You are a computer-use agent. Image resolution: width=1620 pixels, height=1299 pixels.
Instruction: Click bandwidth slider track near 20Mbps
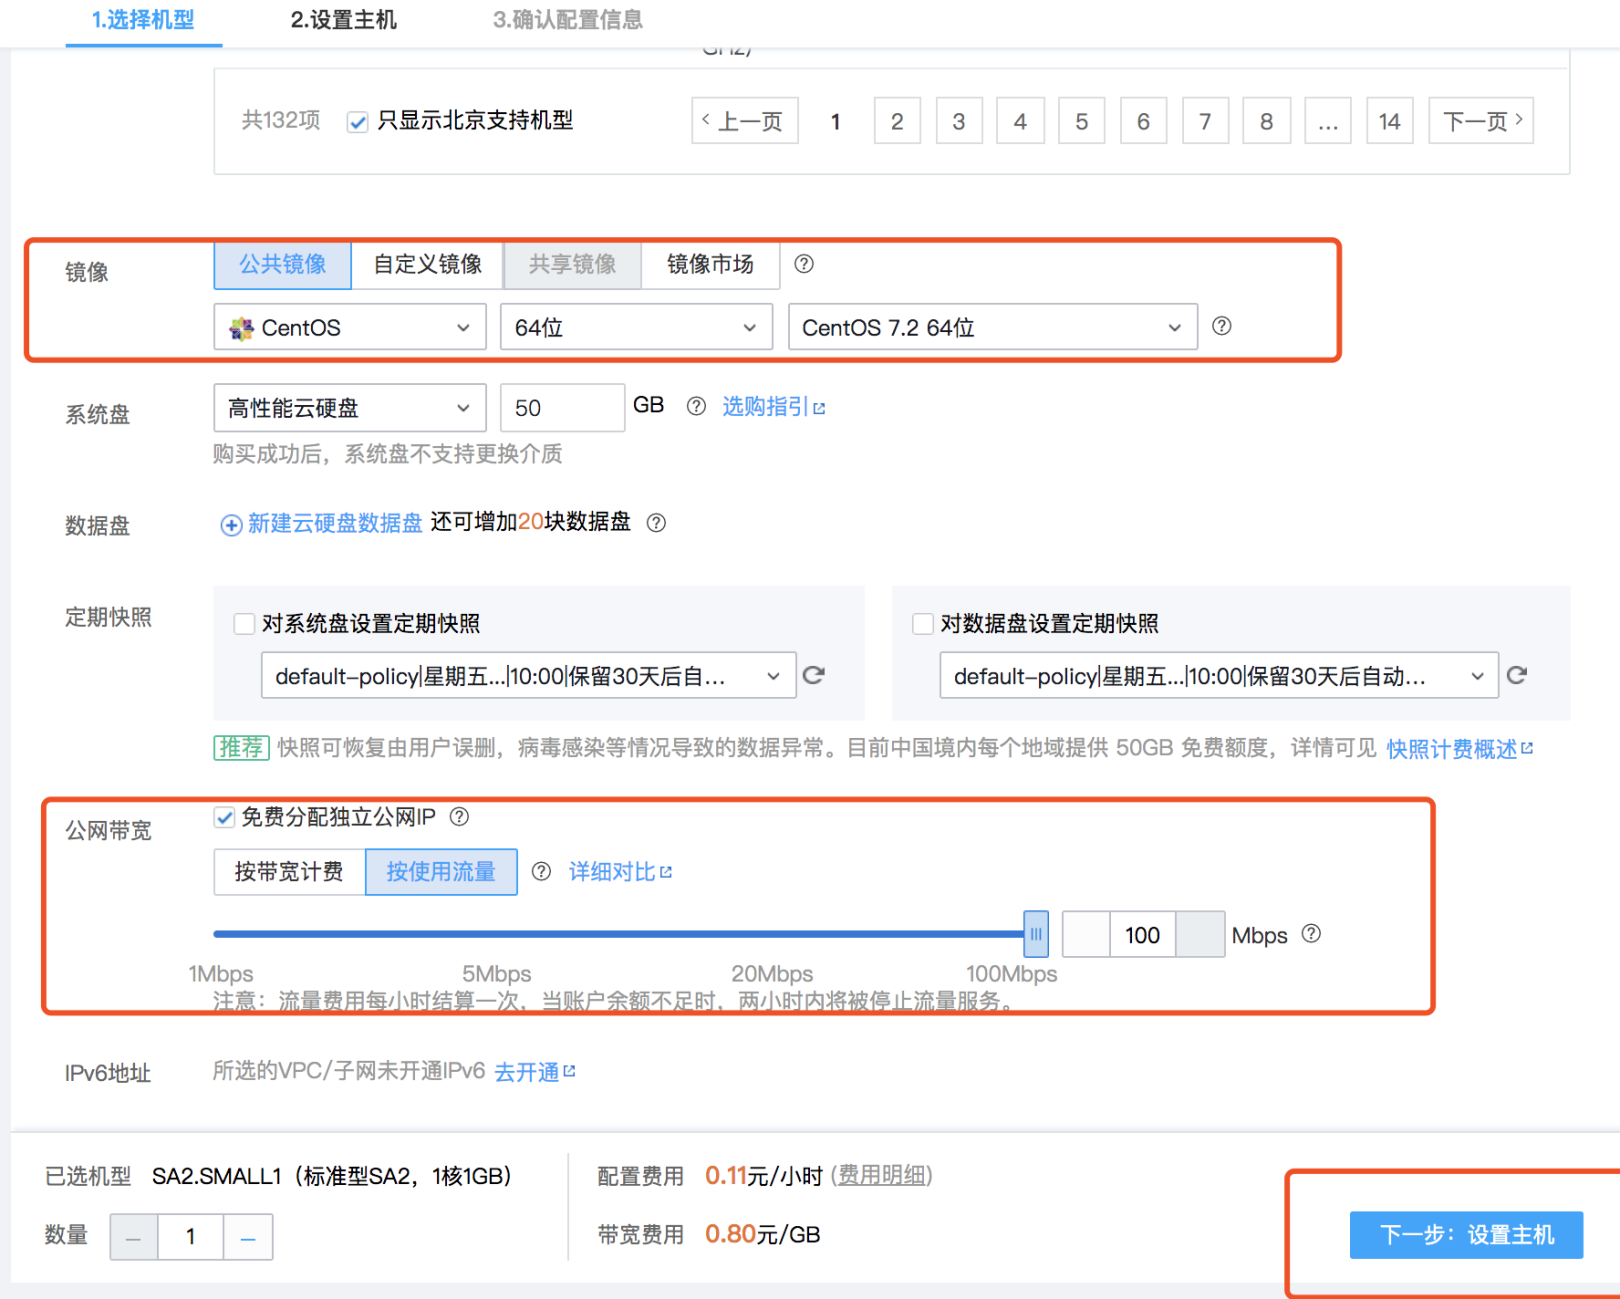click(x=772, y=934)
